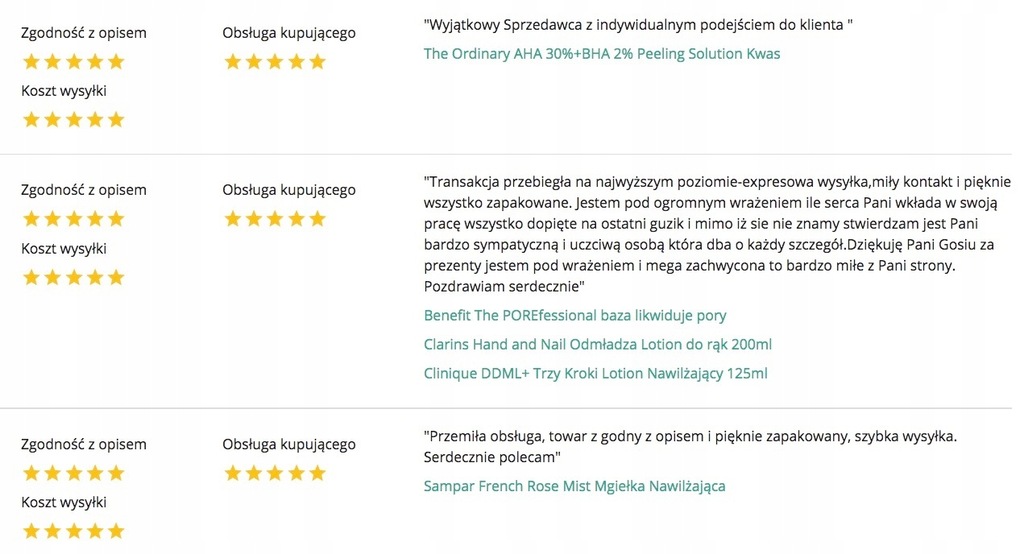
Task: Click third Obsługa kupującego star in third review
Action: [275, 473]
